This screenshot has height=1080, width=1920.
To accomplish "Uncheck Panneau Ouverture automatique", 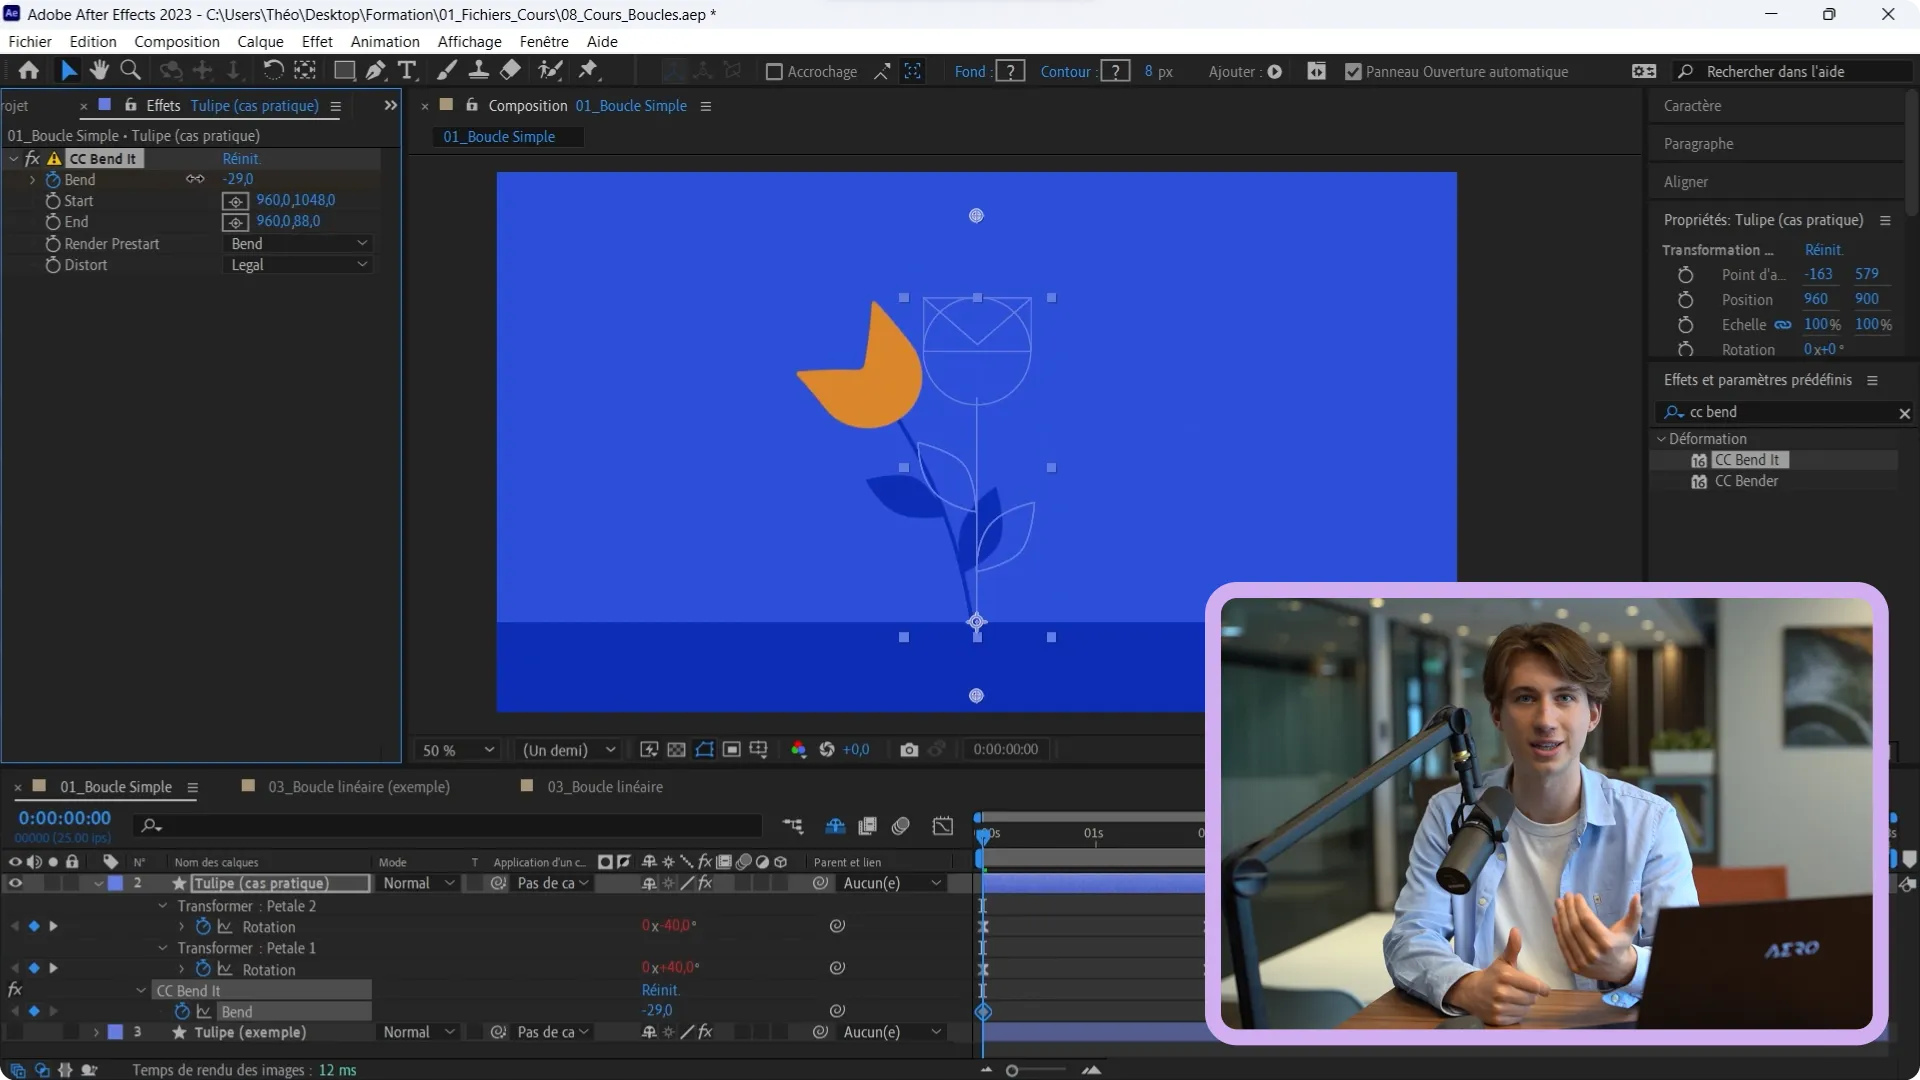I will click(x=1353, y=72).
